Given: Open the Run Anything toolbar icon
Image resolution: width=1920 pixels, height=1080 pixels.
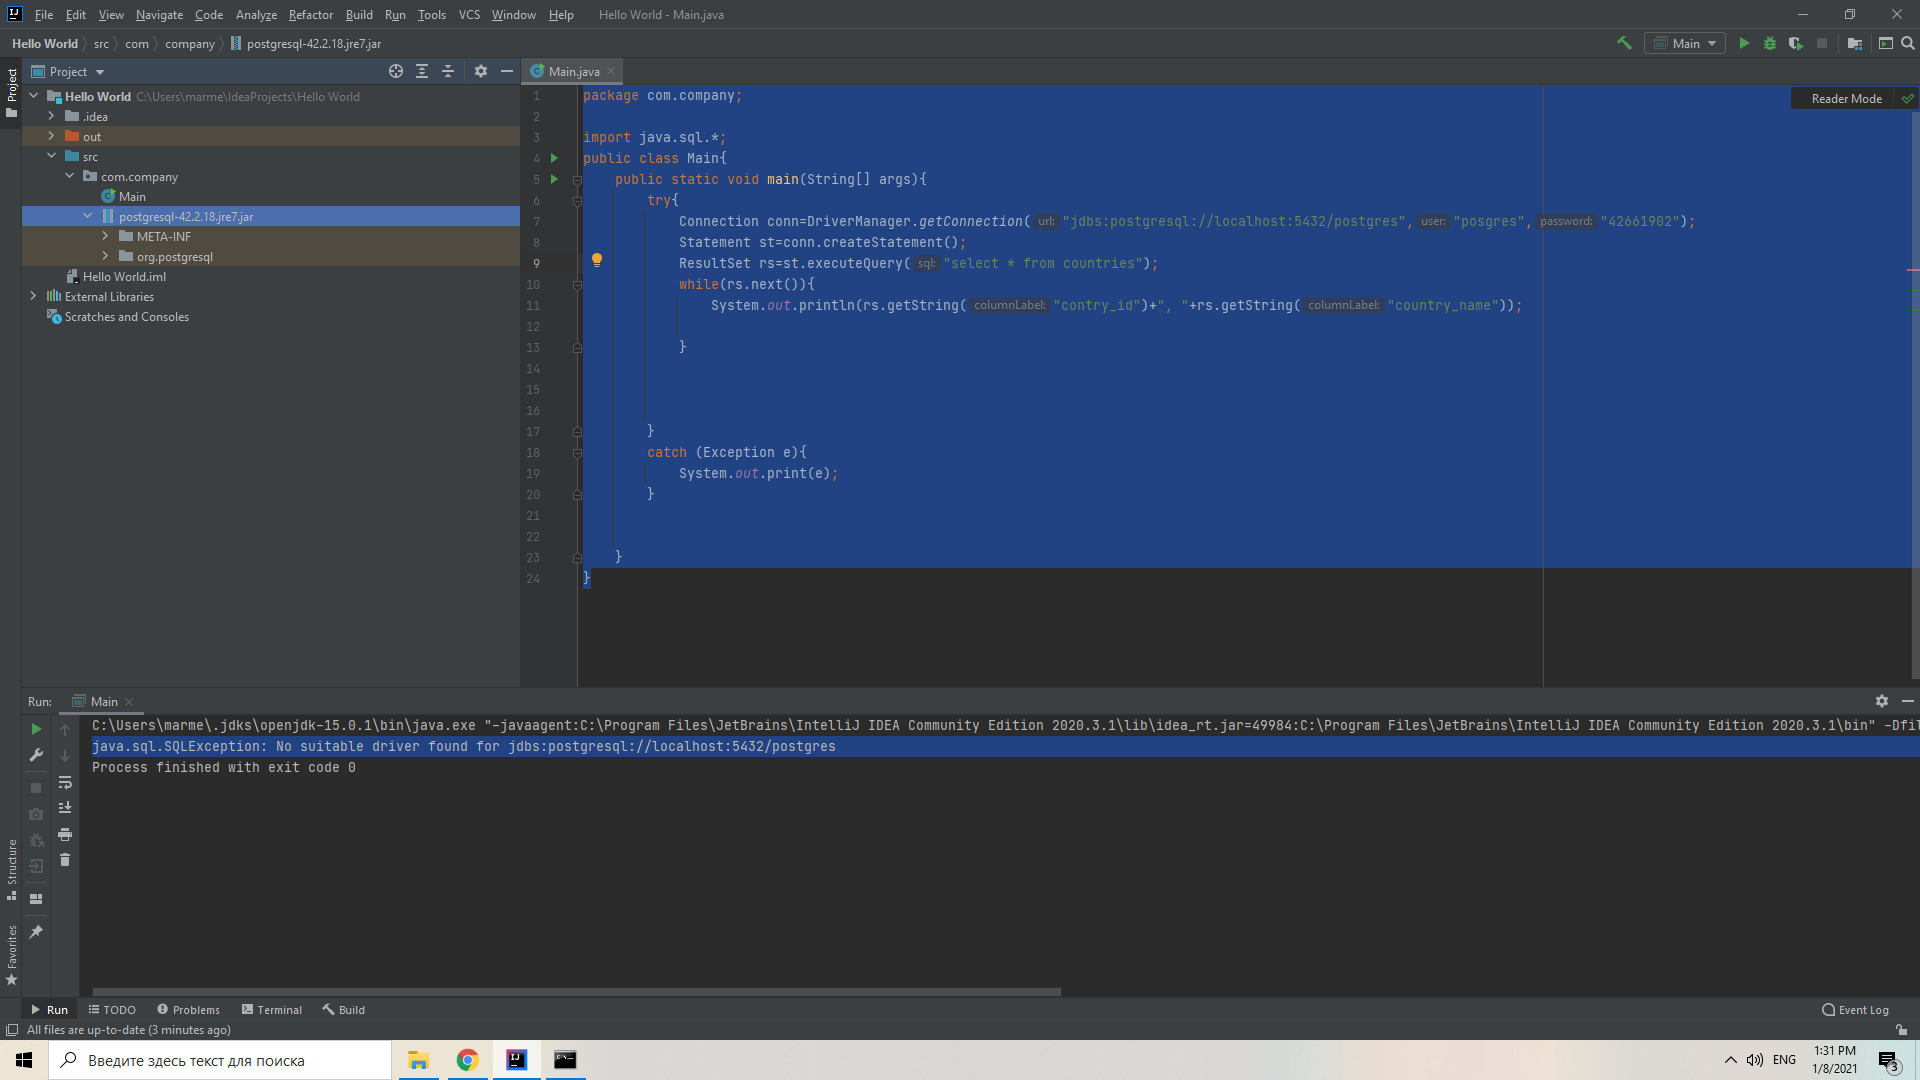Looking at the screenshot, I should pyautogui.click(x=1886, y=43).
